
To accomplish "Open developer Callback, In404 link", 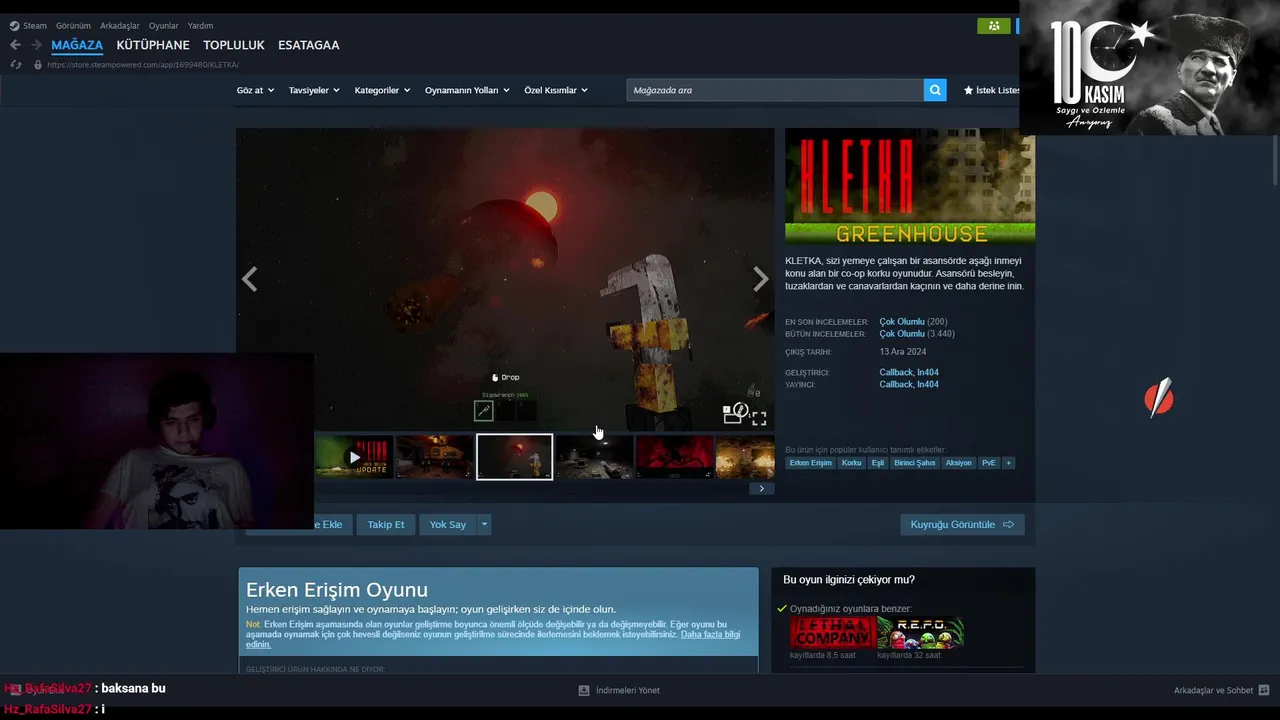I will click(909, 373).
